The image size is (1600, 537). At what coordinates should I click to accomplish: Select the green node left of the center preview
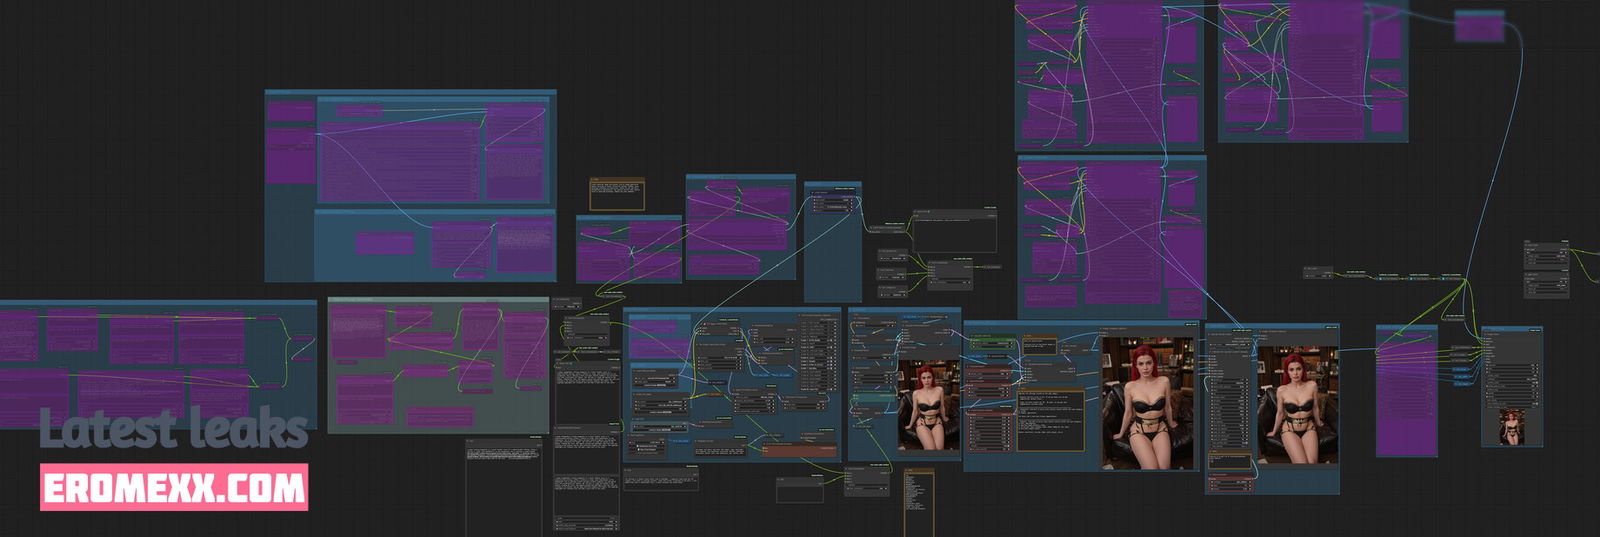(x=991, y=343)
